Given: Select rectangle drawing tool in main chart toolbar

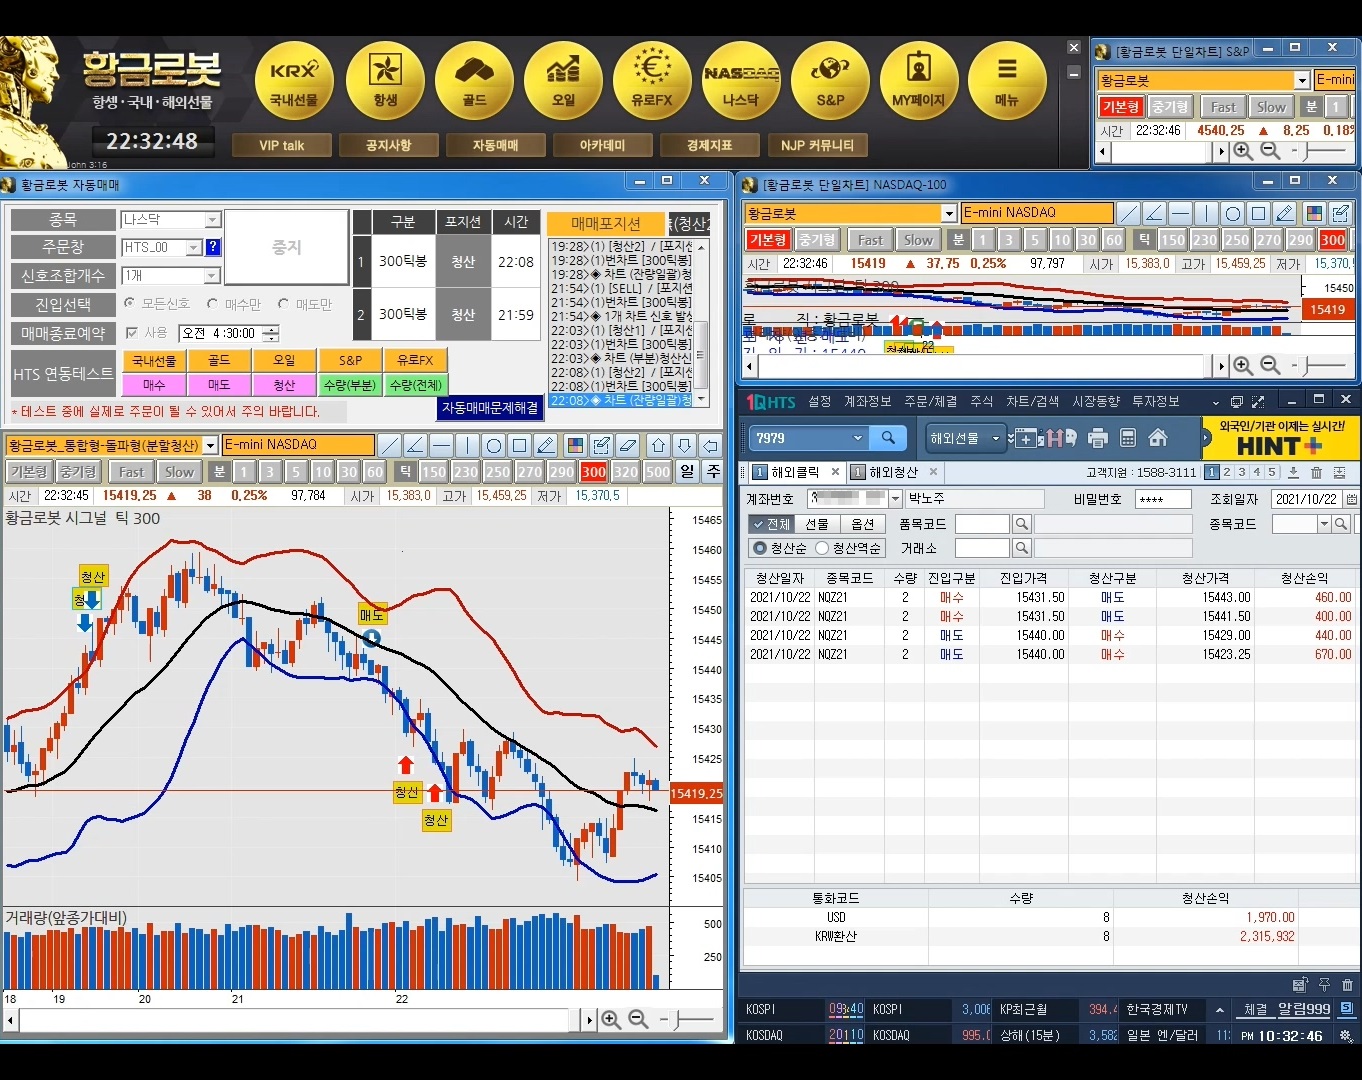Looking at the screenshot, I should click(519, 445).
